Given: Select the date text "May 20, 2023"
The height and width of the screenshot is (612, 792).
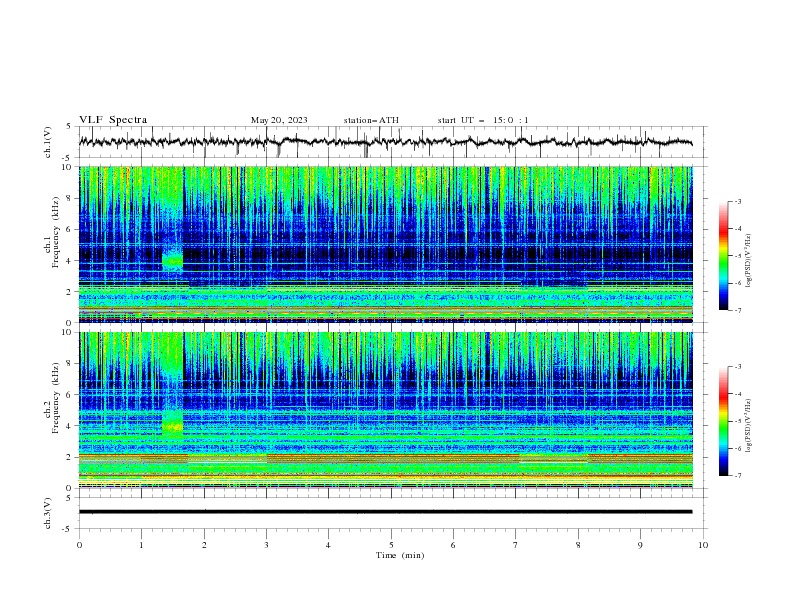Looking at the screenshot, I should pyautogui.click(x=279, y=120).
